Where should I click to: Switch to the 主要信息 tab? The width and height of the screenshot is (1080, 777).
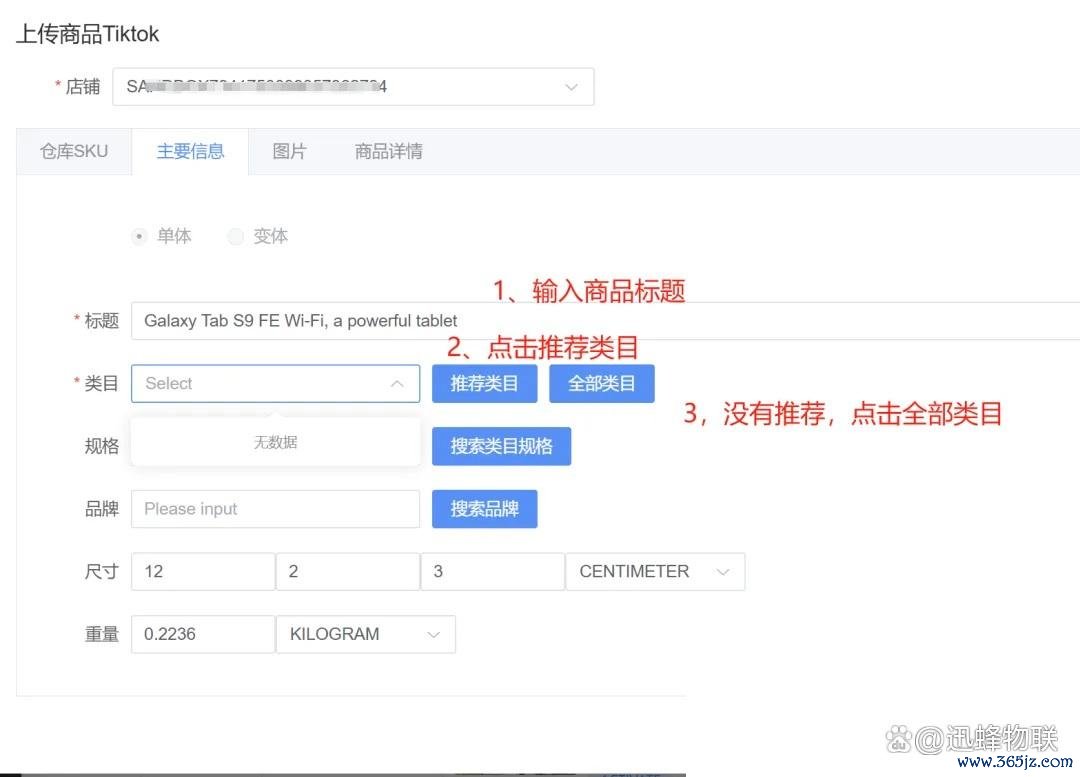tap(190, 152)
